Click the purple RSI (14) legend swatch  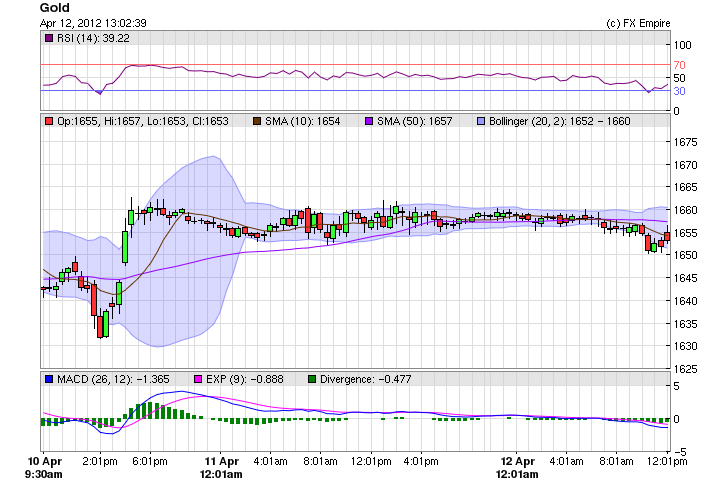[49, 38]
